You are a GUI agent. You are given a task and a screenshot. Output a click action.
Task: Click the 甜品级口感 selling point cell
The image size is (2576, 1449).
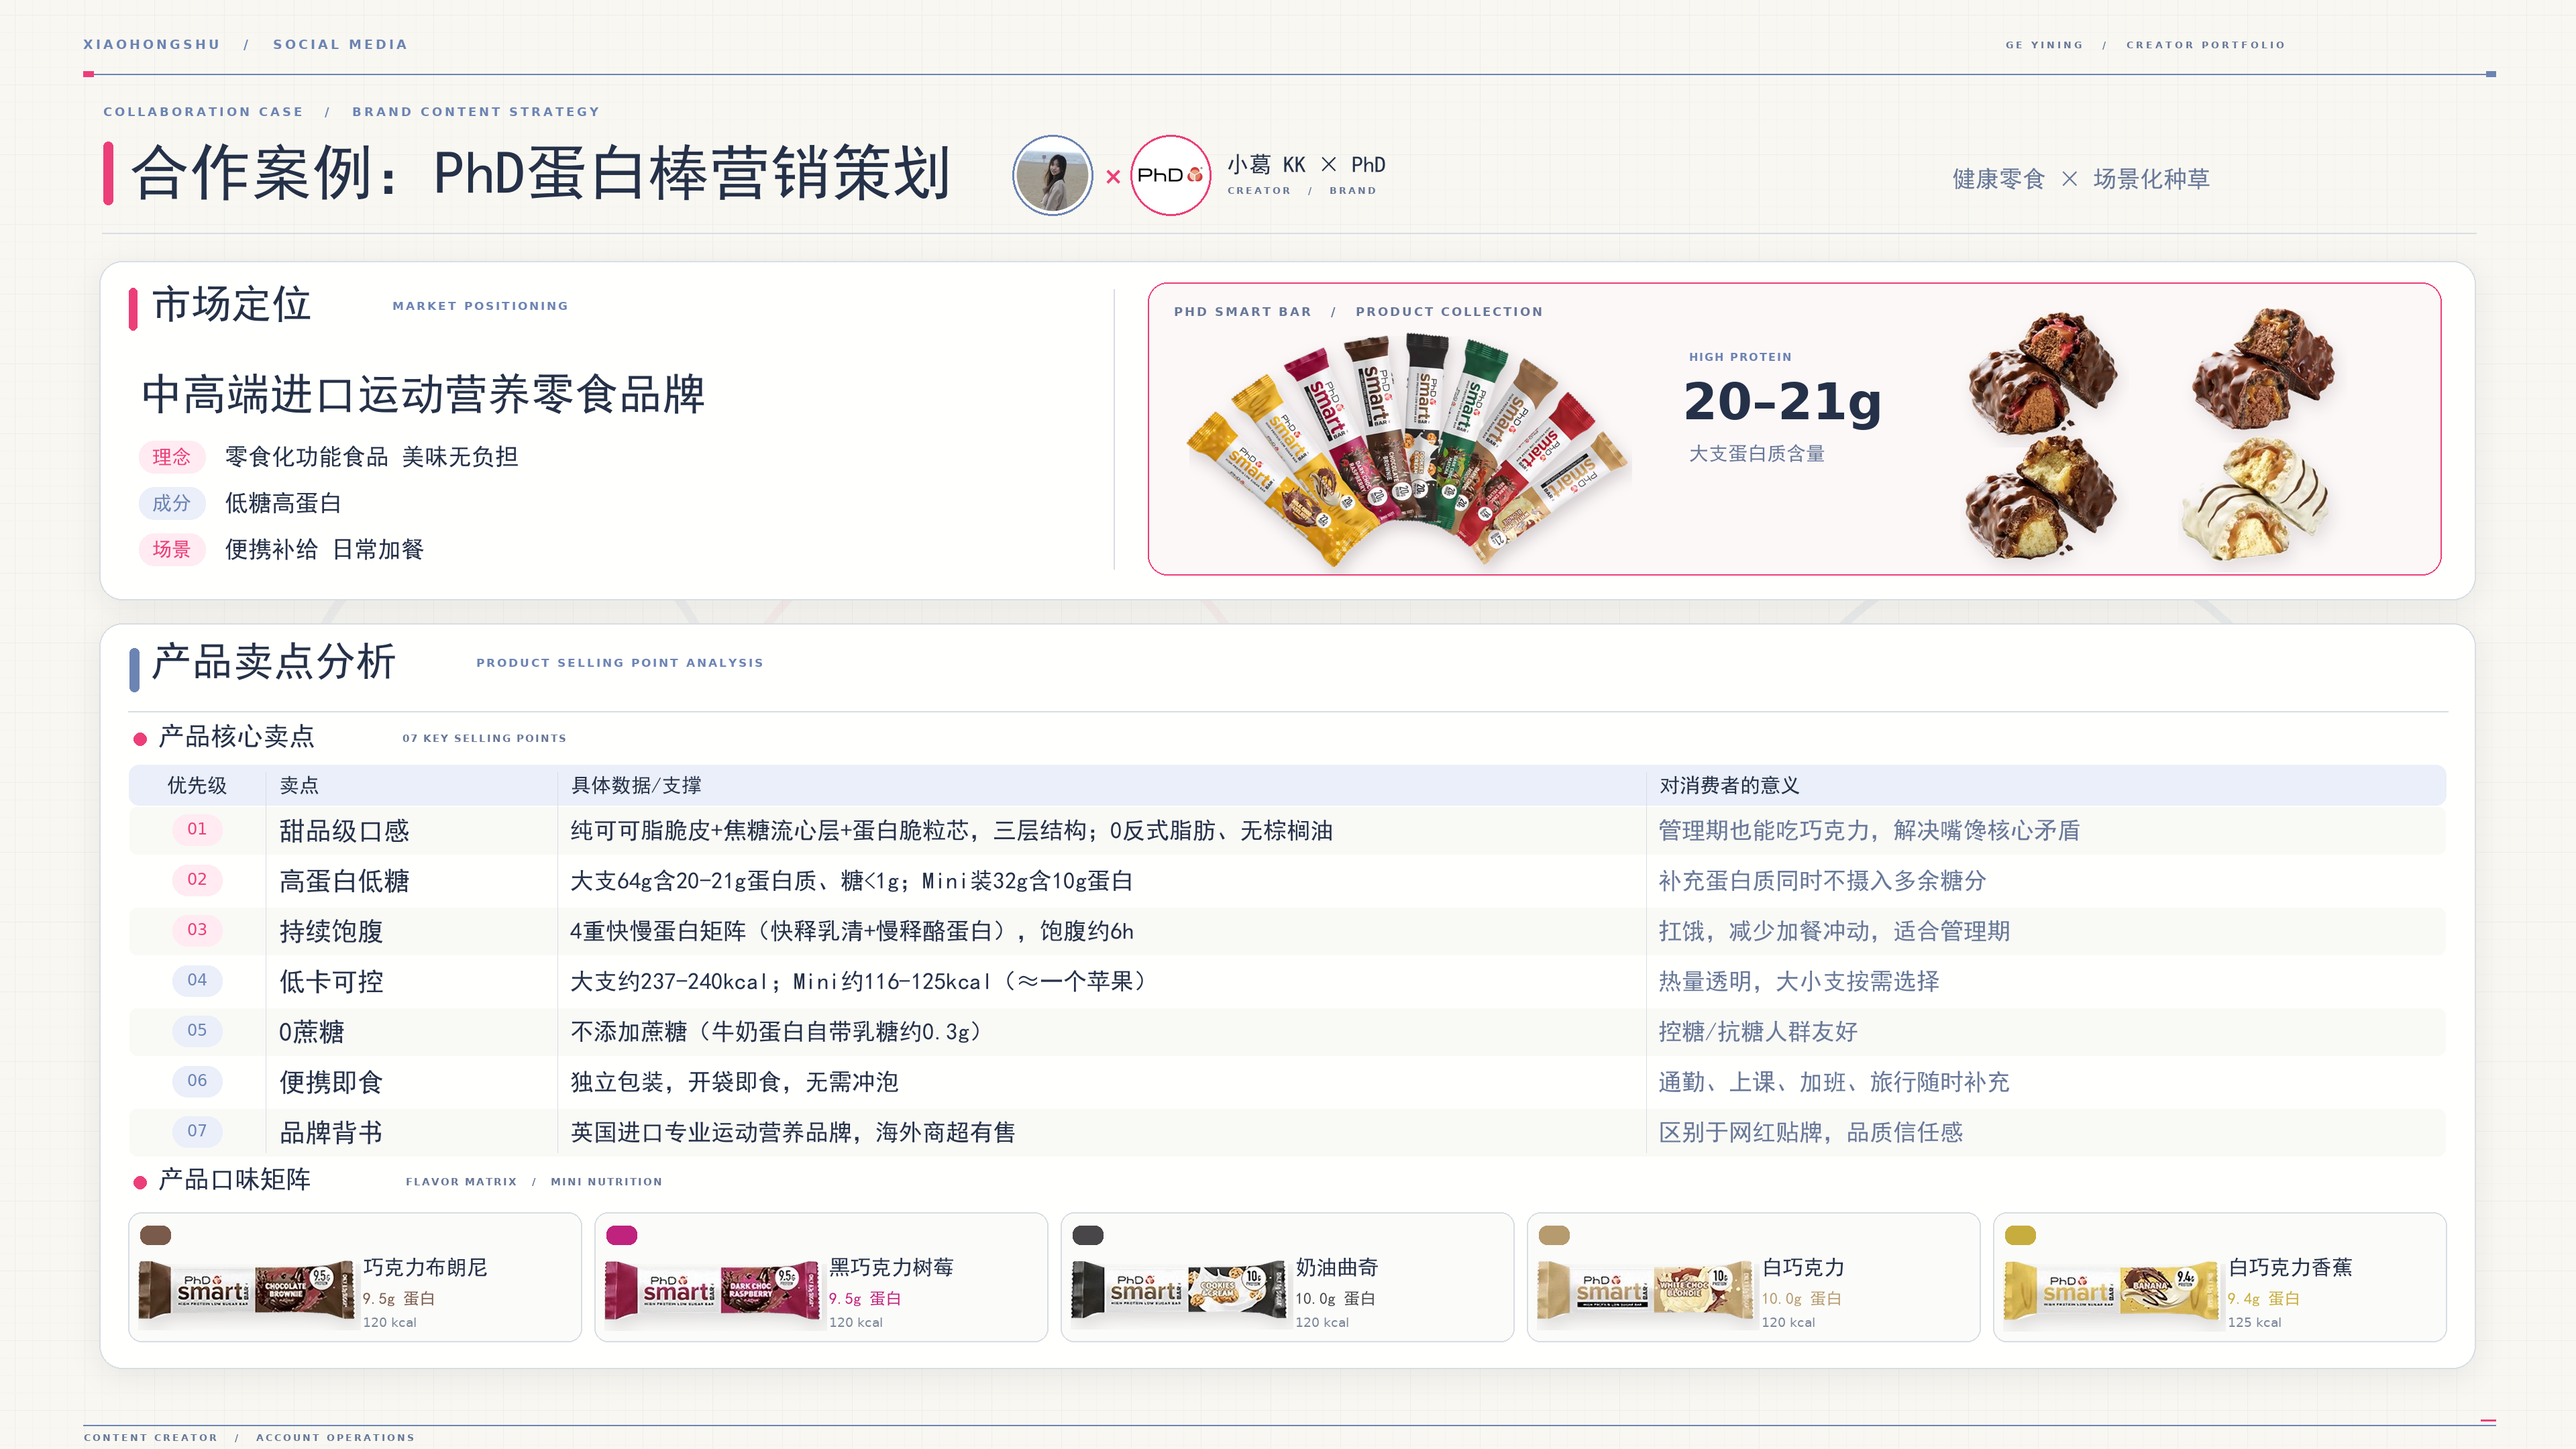[344, 831]
